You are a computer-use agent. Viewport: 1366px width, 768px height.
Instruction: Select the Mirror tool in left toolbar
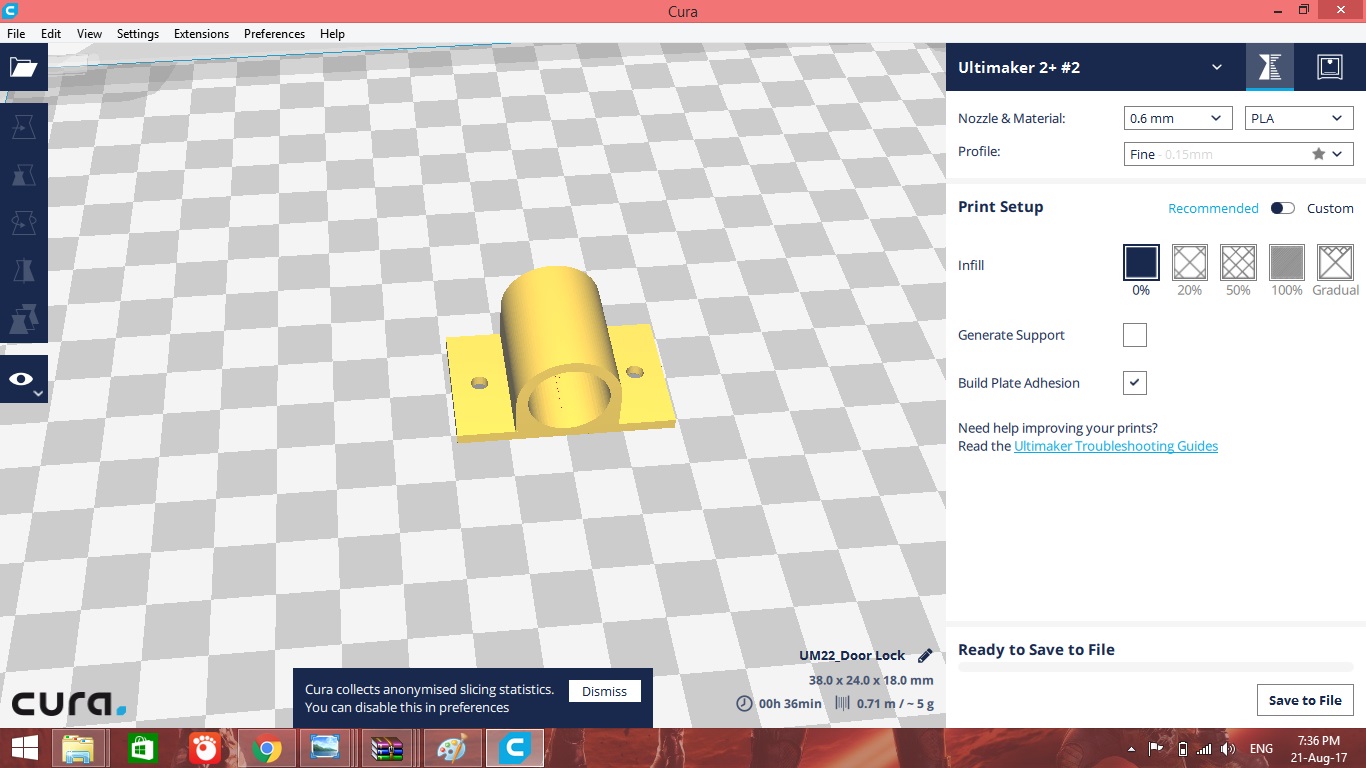pos(23,270)
